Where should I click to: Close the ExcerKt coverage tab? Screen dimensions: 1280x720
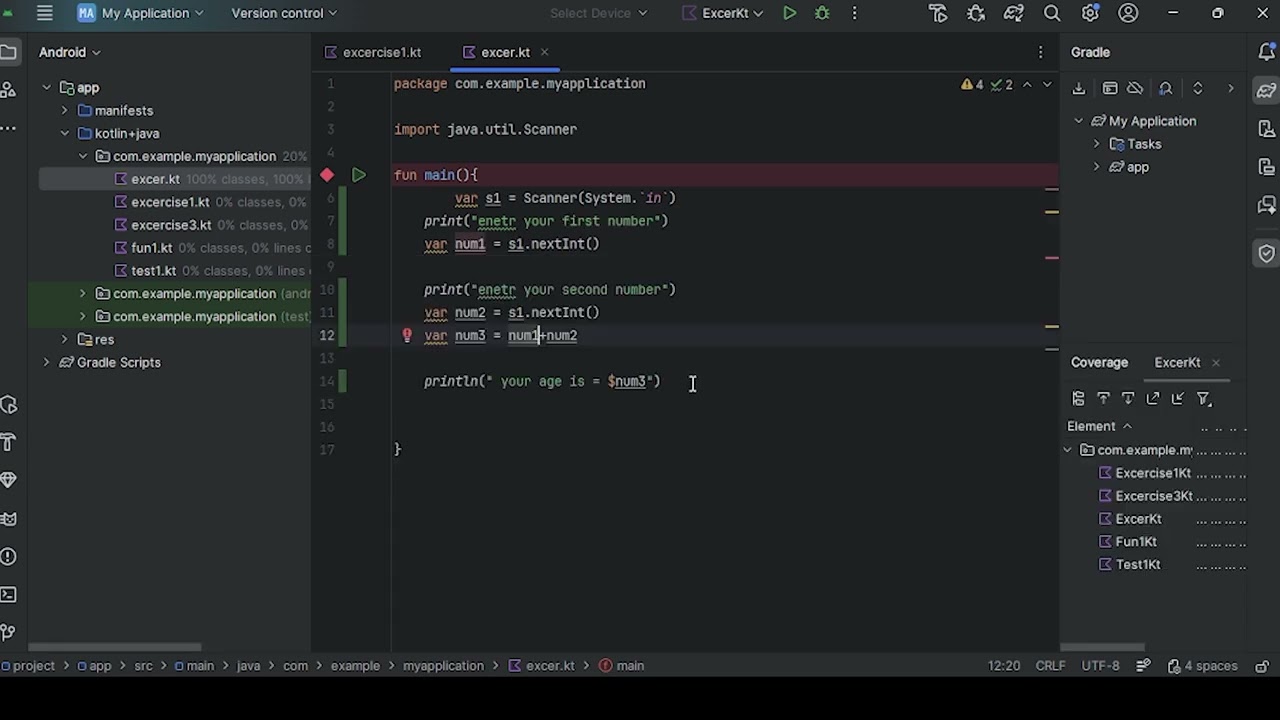click(1216, 363)
